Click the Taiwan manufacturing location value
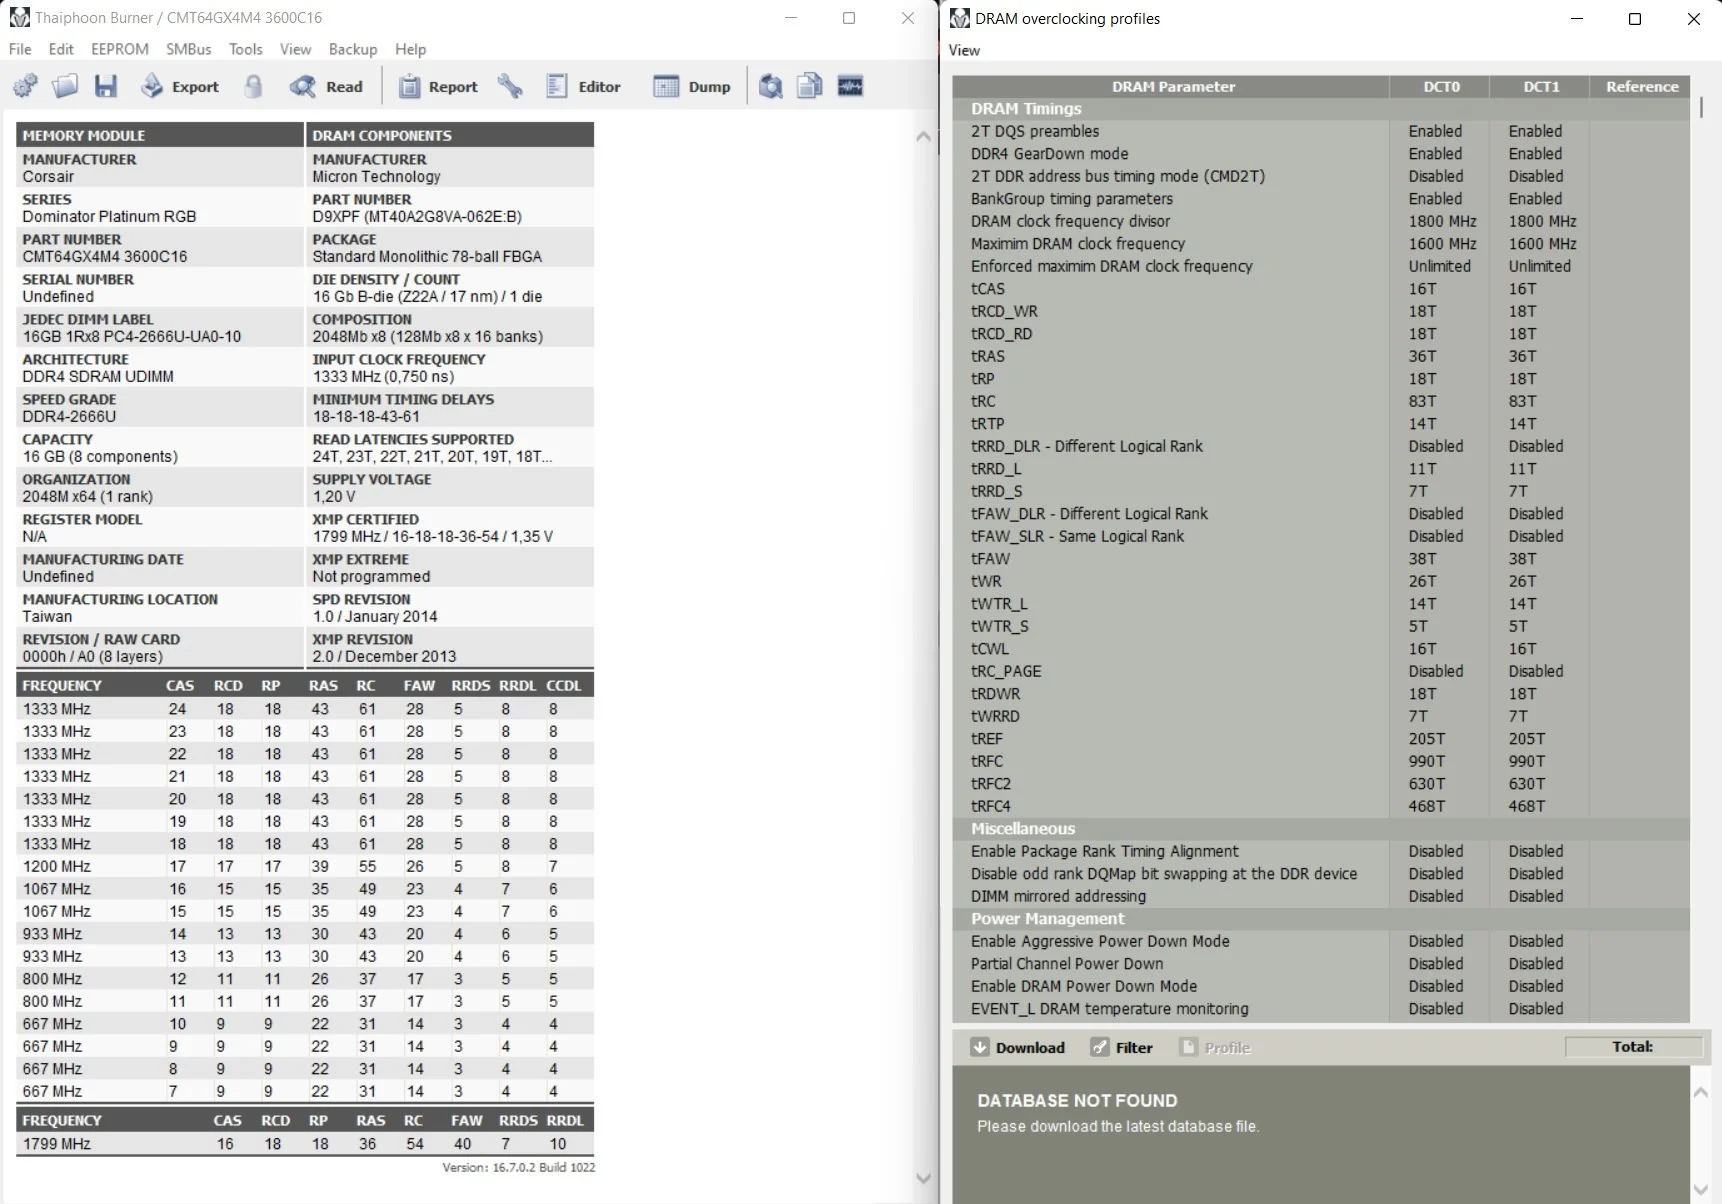 47,617
